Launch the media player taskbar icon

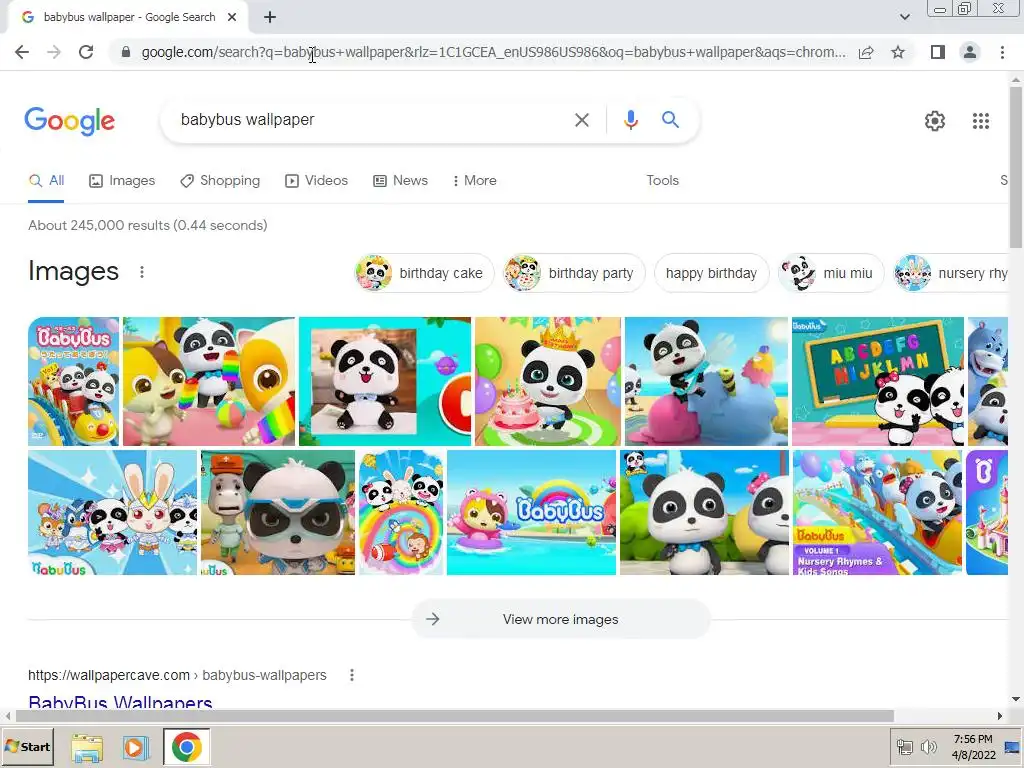point(135,747)
